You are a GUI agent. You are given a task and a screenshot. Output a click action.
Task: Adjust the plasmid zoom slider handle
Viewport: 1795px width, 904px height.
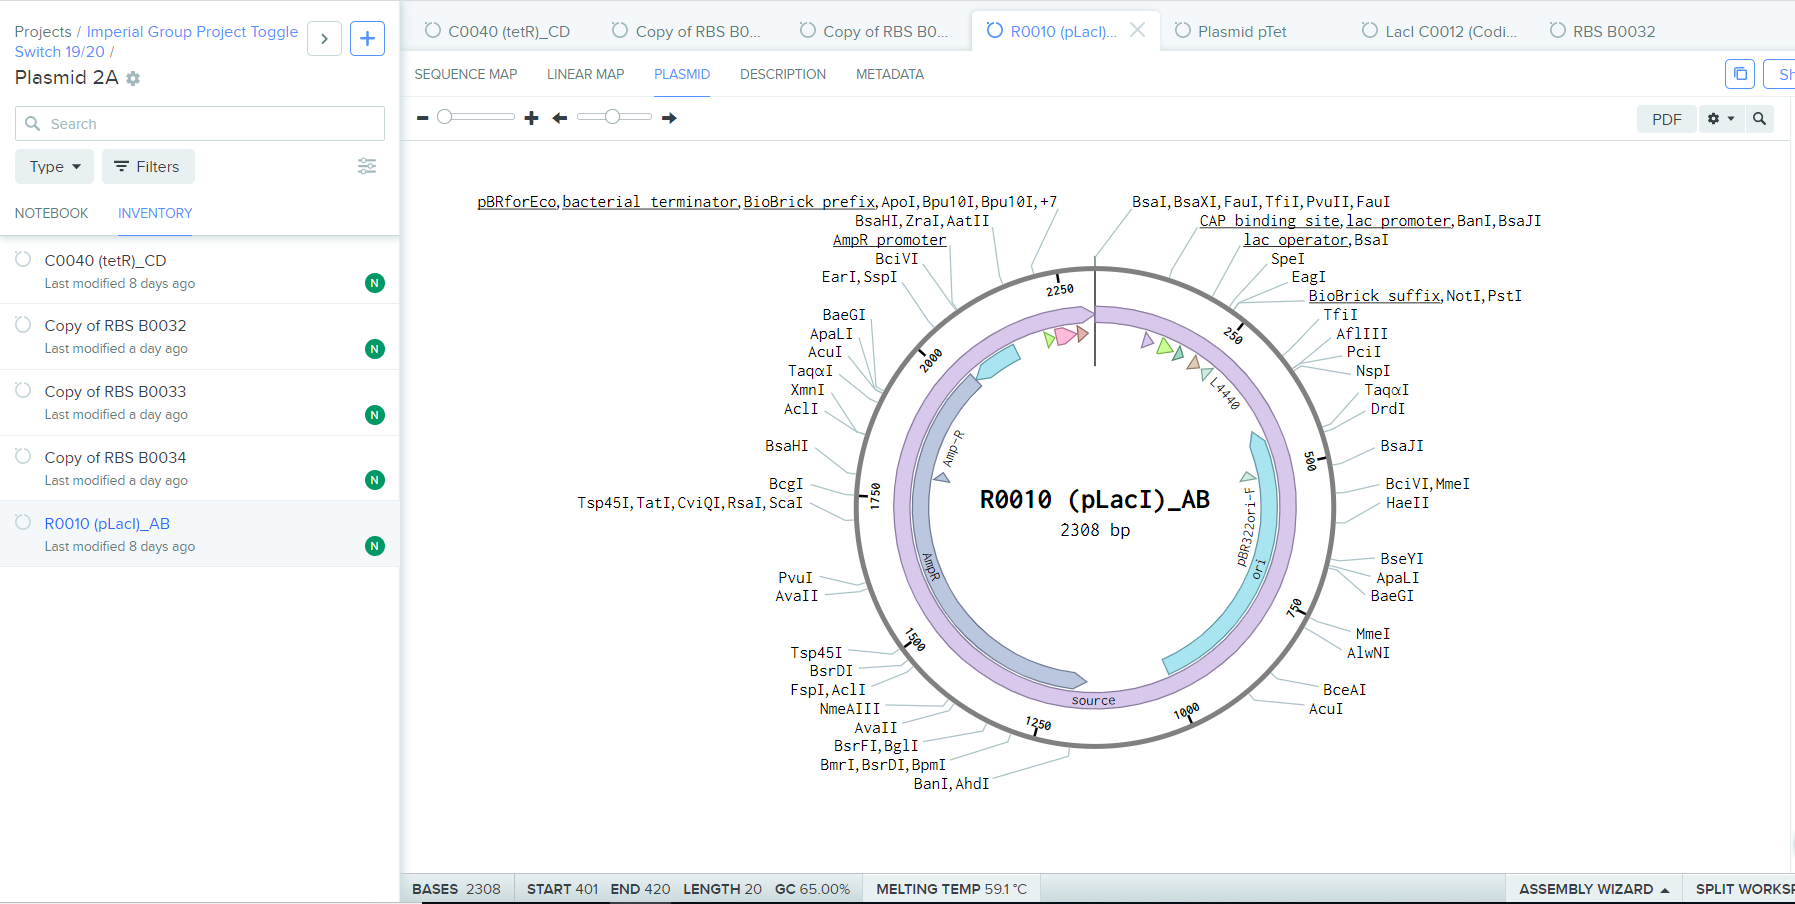click(x=445, y=117)
